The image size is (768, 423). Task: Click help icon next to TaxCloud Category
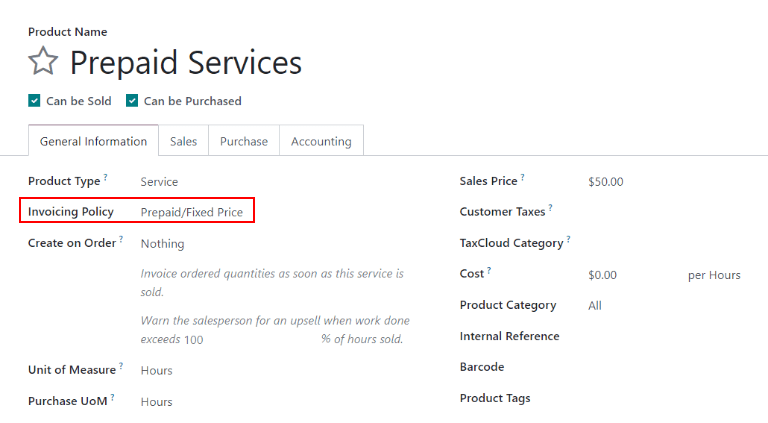pyautogui.click(x=569, y=239)
